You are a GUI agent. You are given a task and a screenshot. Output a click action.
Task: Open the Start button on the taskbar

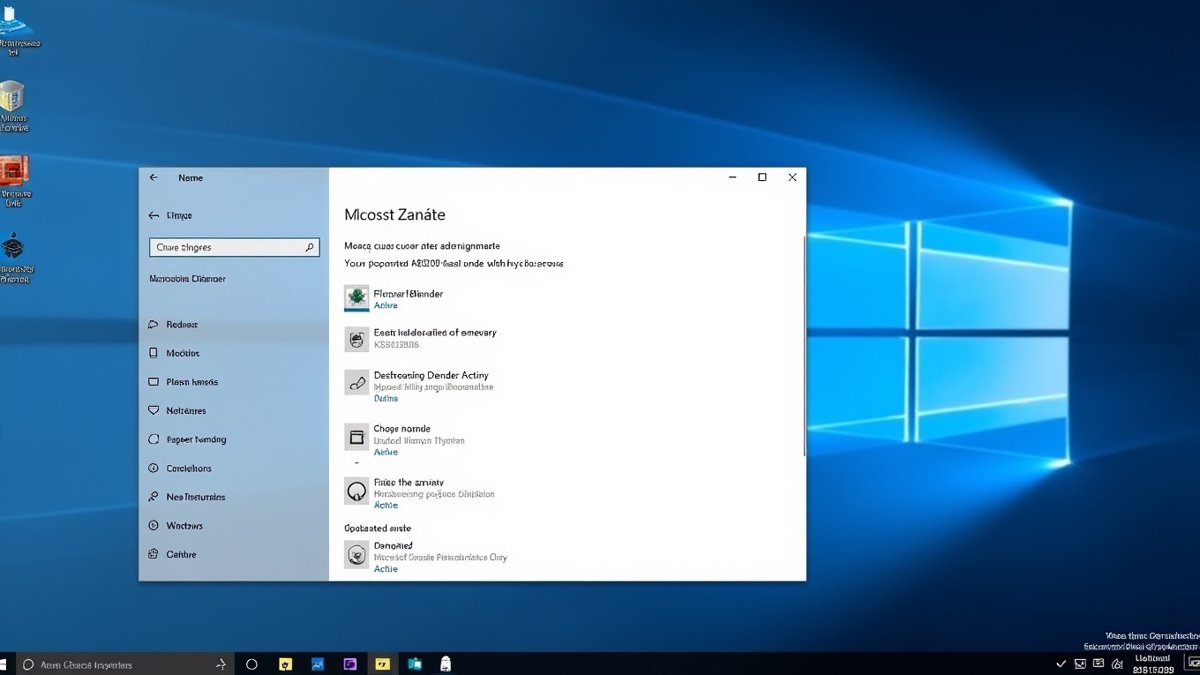pos(3,664)
